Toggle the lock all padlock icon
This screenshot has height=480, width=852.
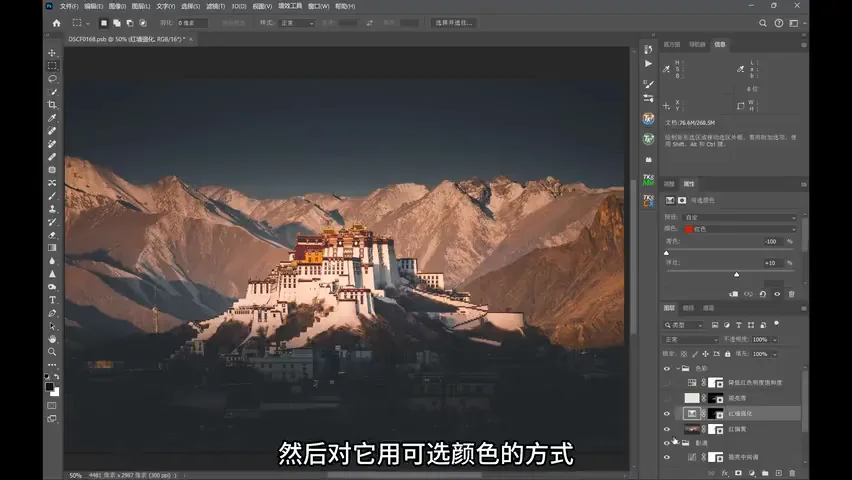728,354
